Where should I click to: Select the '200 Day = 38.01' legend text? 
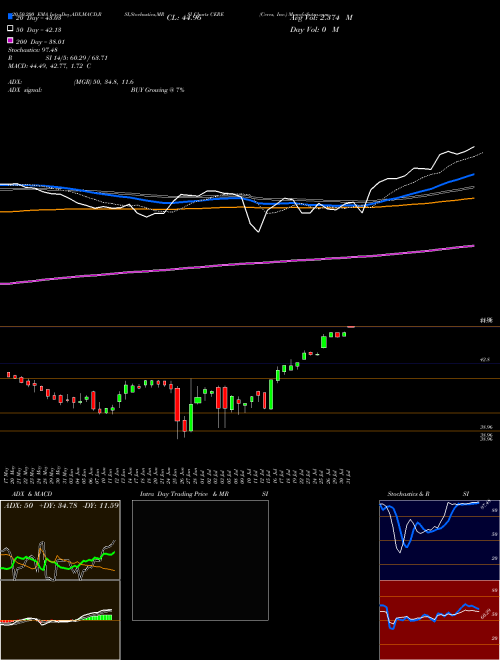40,42
